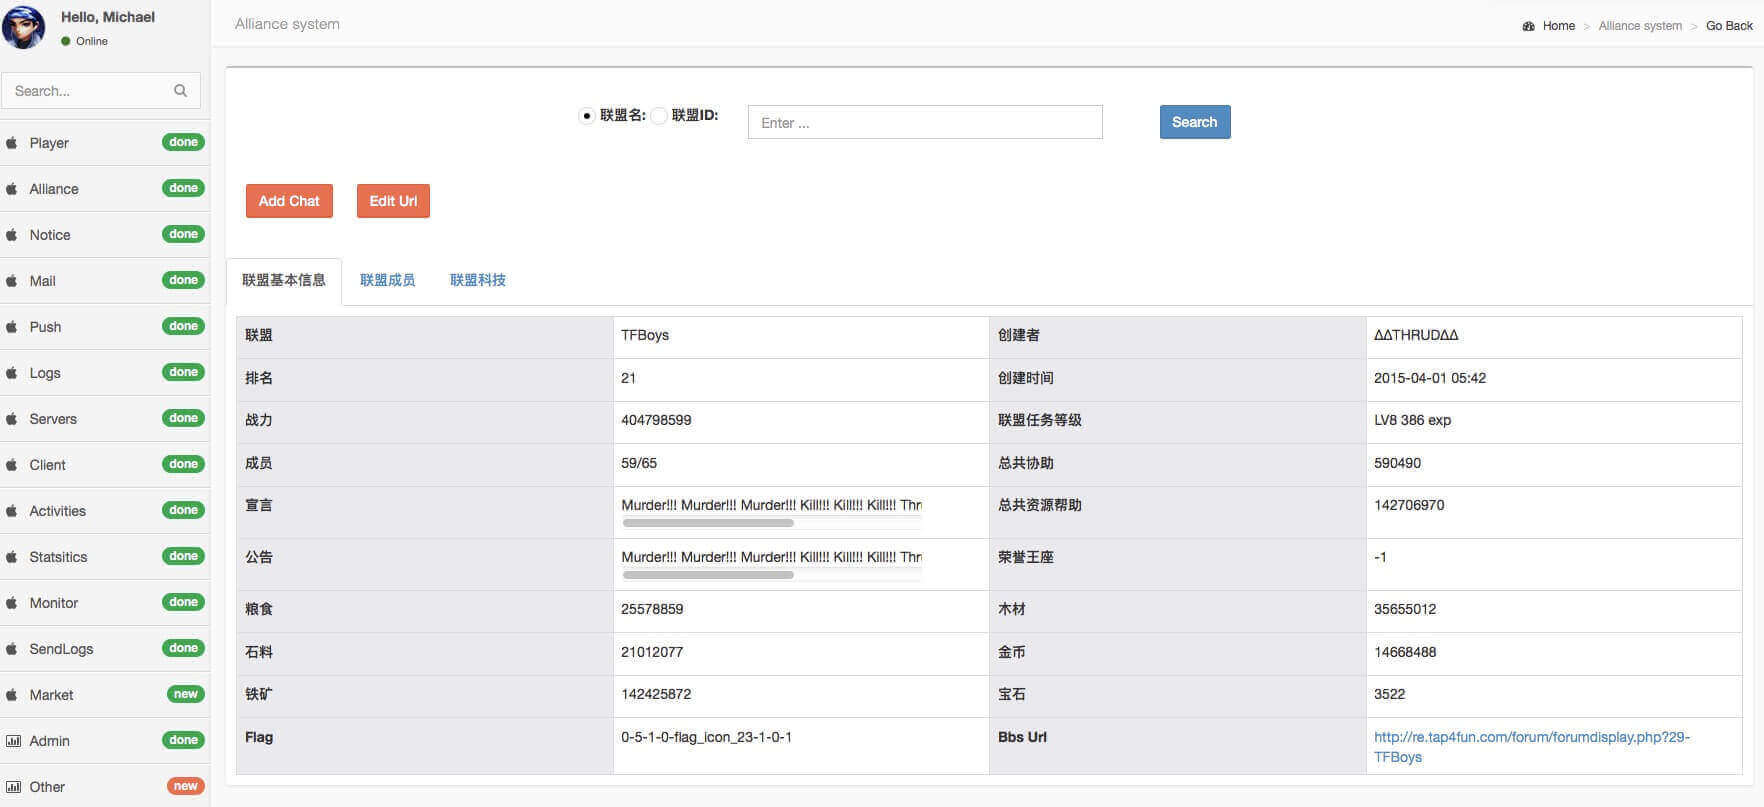Select the 联盟ID radio button
Image resolution: width=1764 pixels, height=807 pixels.
pyautogui.click(x=659, y=116)
